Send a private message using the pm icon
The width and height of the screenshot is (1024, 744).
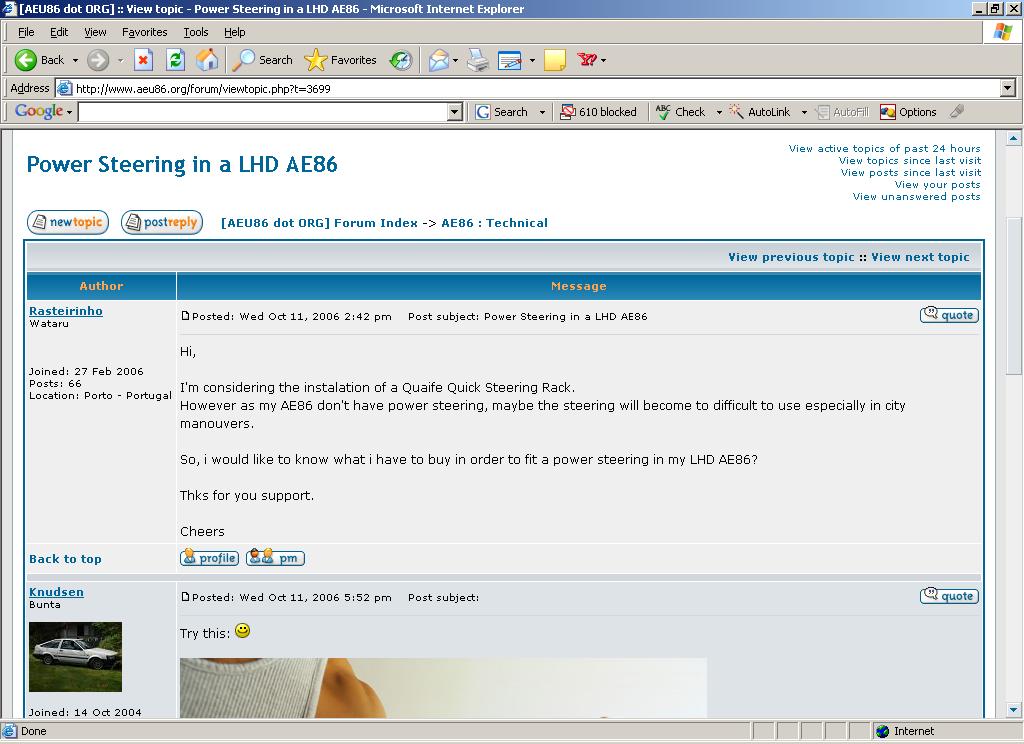pyautogui.click(x=275, y=558)
